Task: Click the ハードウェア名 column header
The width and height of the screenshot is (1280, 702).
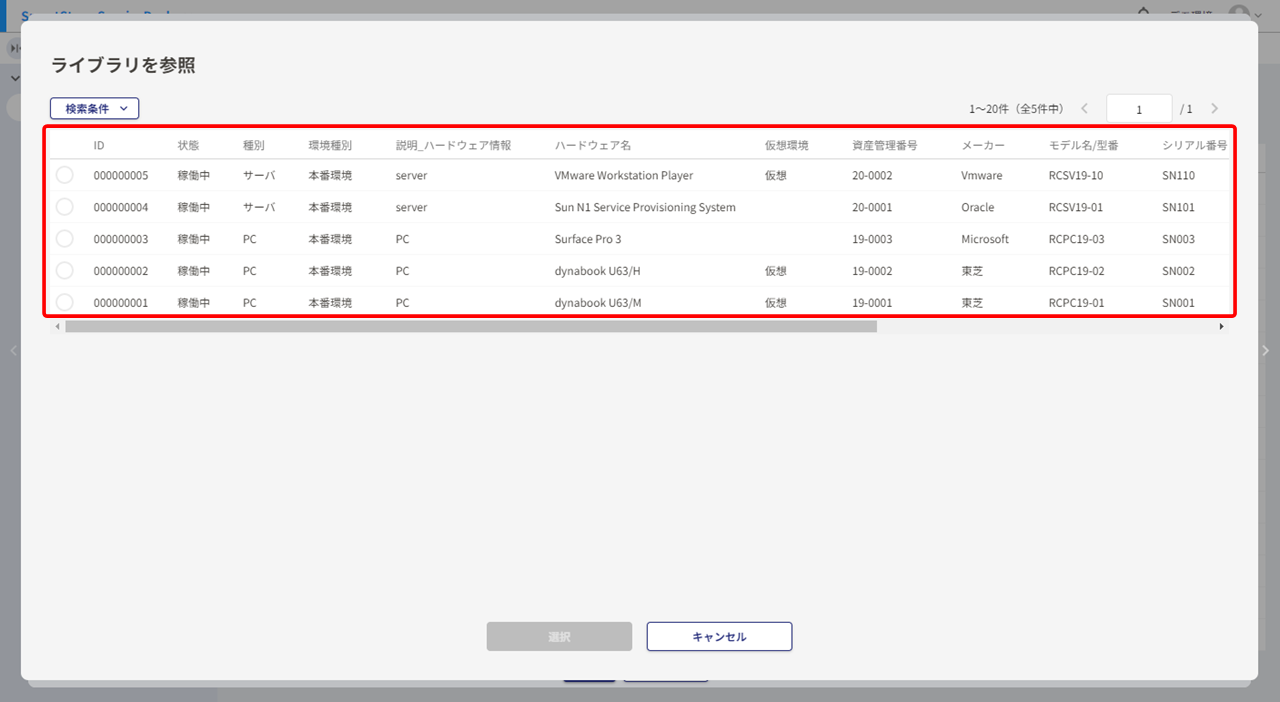Action: [x=592, y=146]
